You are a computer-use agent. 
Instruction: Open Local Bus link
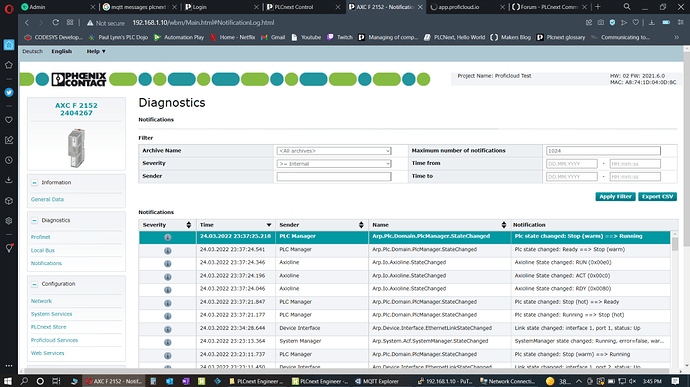[43, 251]
